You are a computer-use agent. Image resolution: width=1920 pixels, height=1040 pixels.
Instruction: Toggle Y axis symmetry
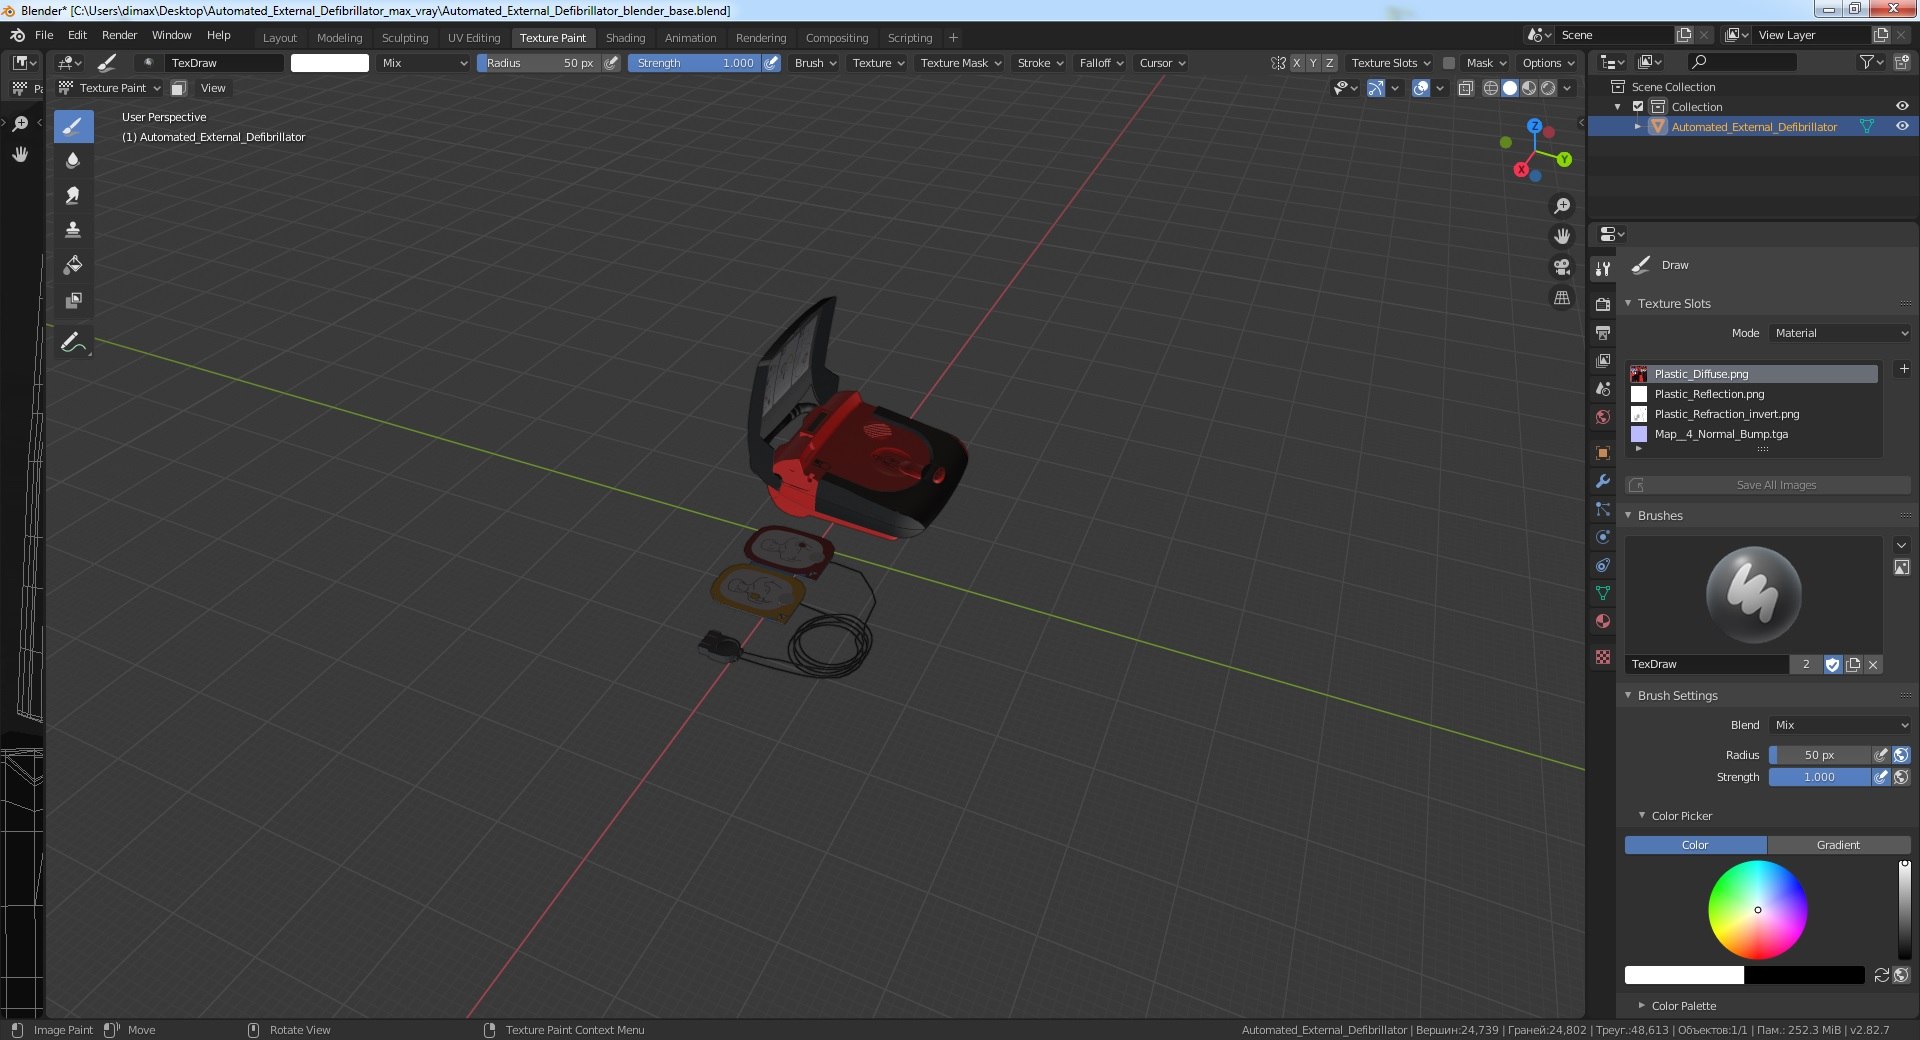click(1313, 63)
